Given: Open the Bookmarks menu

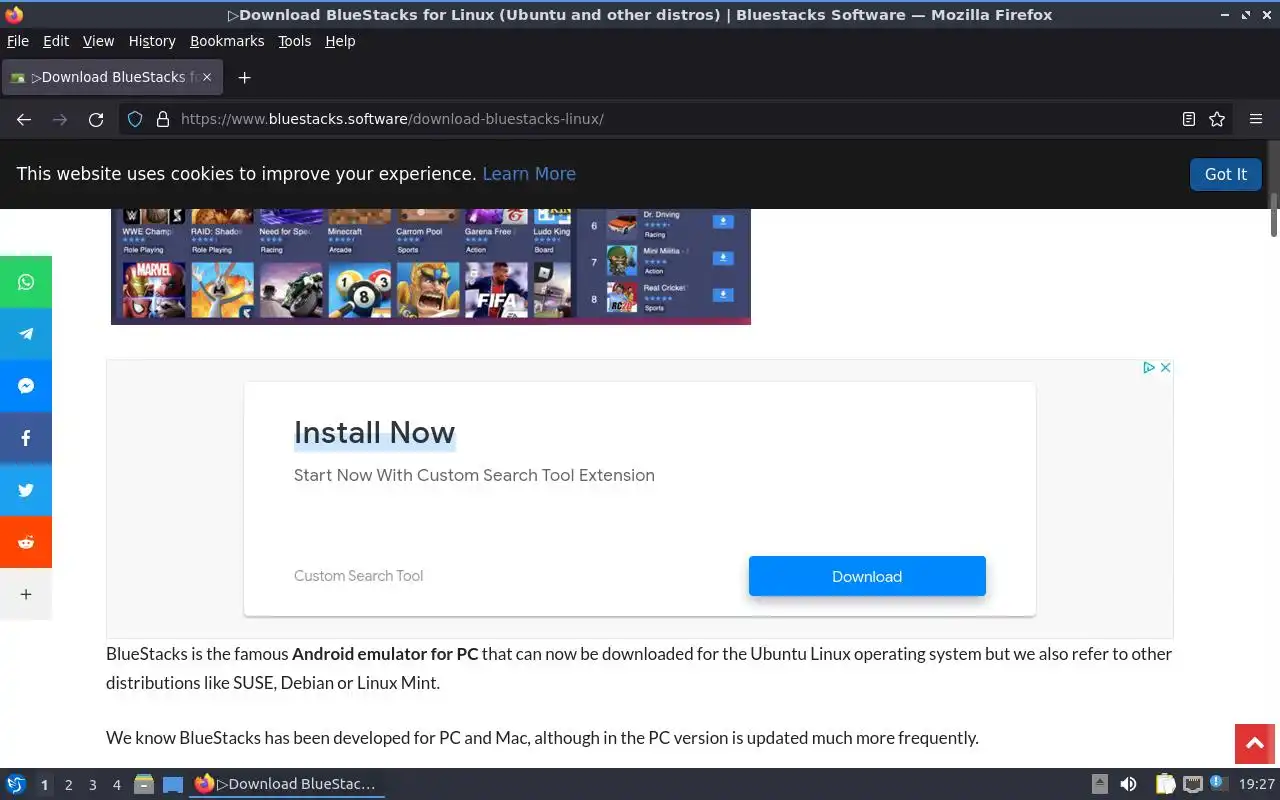Looking at the screenshot, I should [227, 41].
